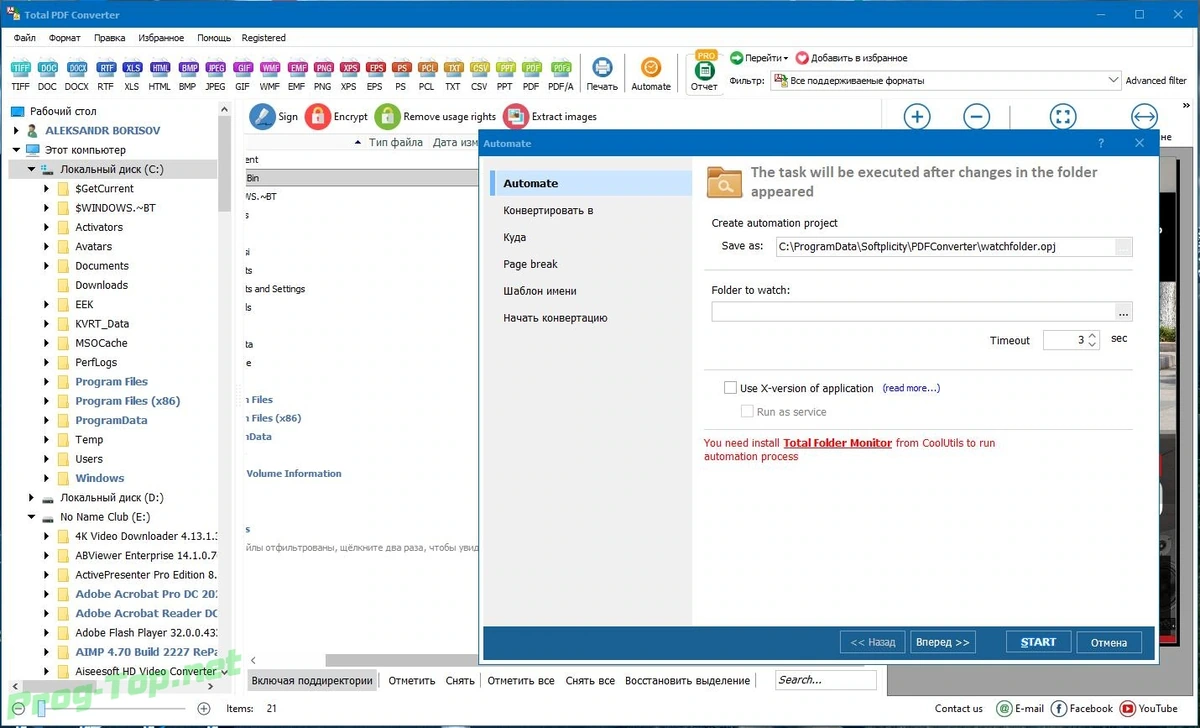
Task: Open the Отчет PRO report icon
Action: tap(705, 69)
